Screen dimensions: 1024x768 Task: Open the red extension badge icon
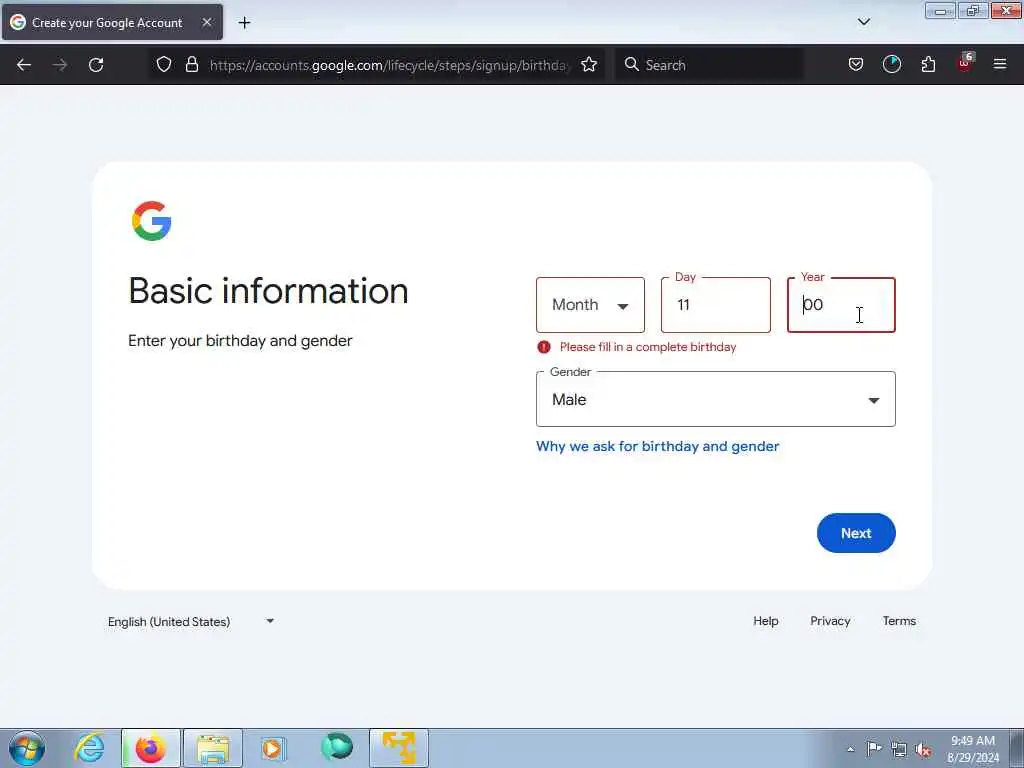[x=965, y=63]
